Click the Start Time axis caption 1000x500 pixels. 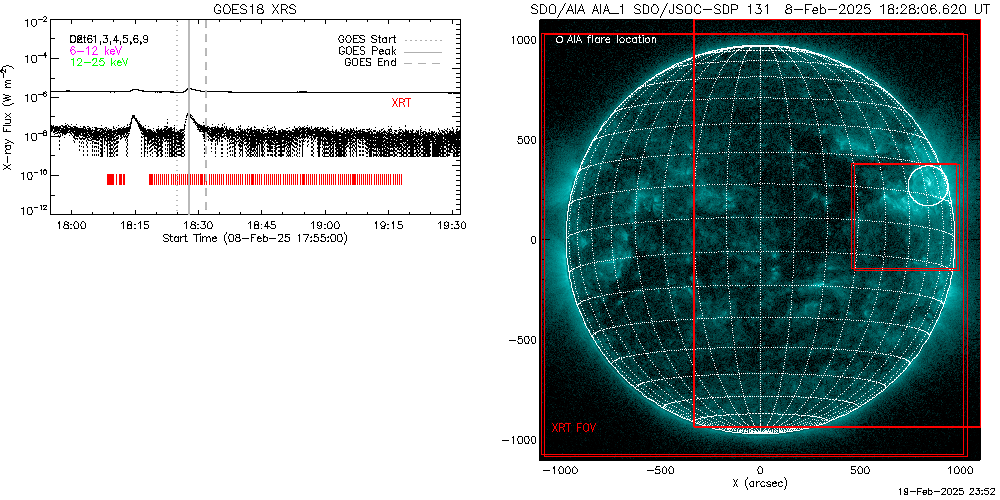(x=254, y=238)
